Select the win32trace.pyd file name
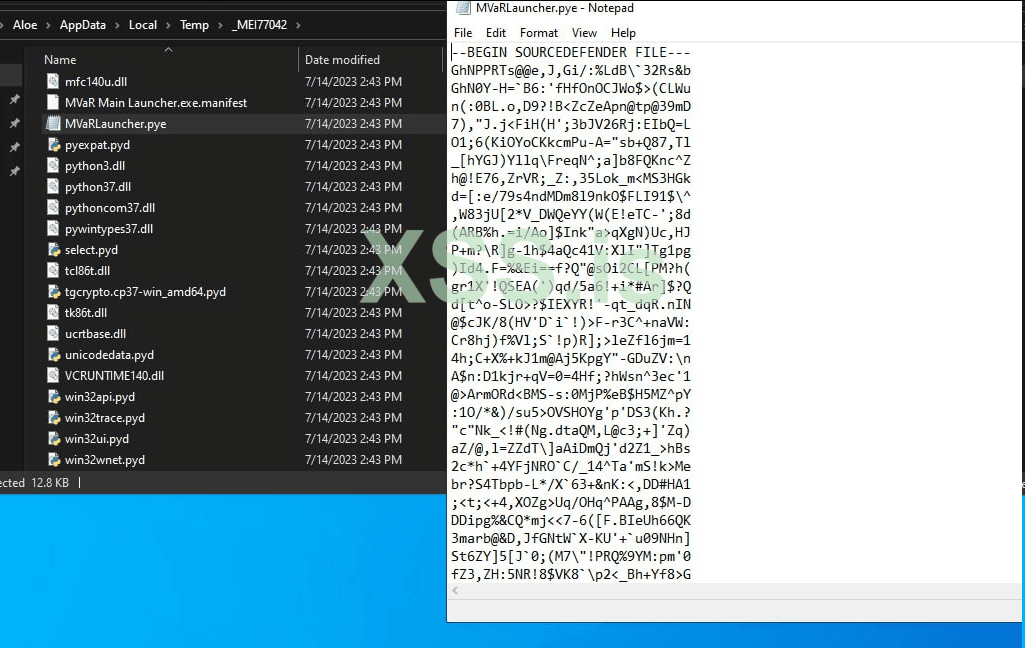 click(105, 417)
